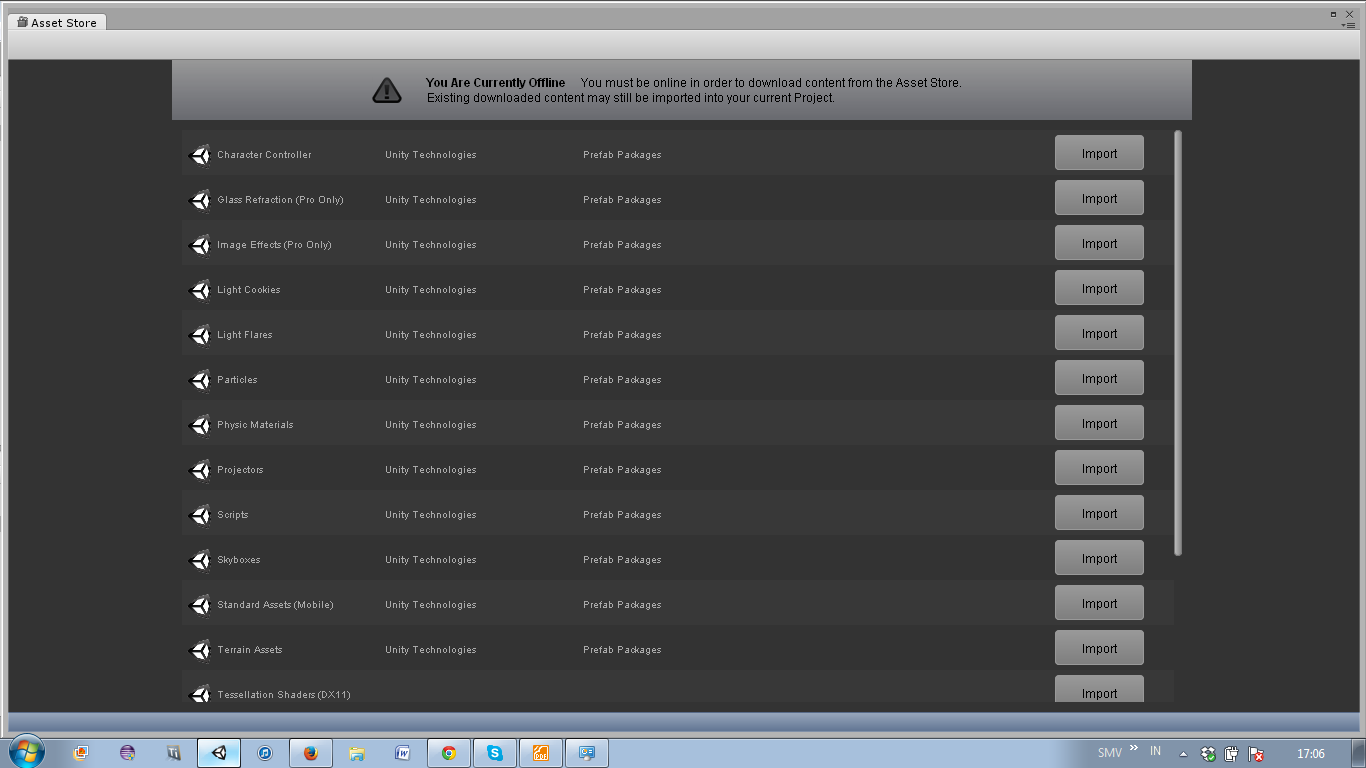Click the package list vertical scrollbar
1366x768 pixels.
[x=1178, y=343]
